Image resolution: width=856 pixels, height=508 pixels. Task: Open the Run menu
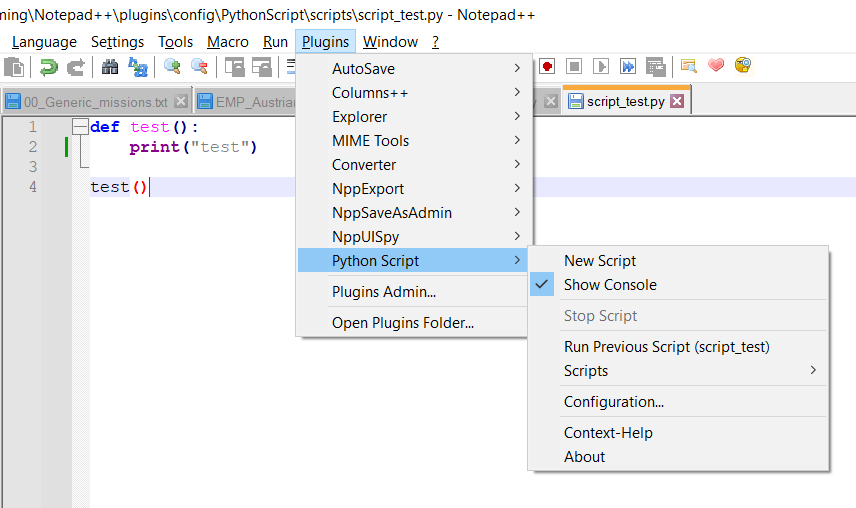point(275,42)
